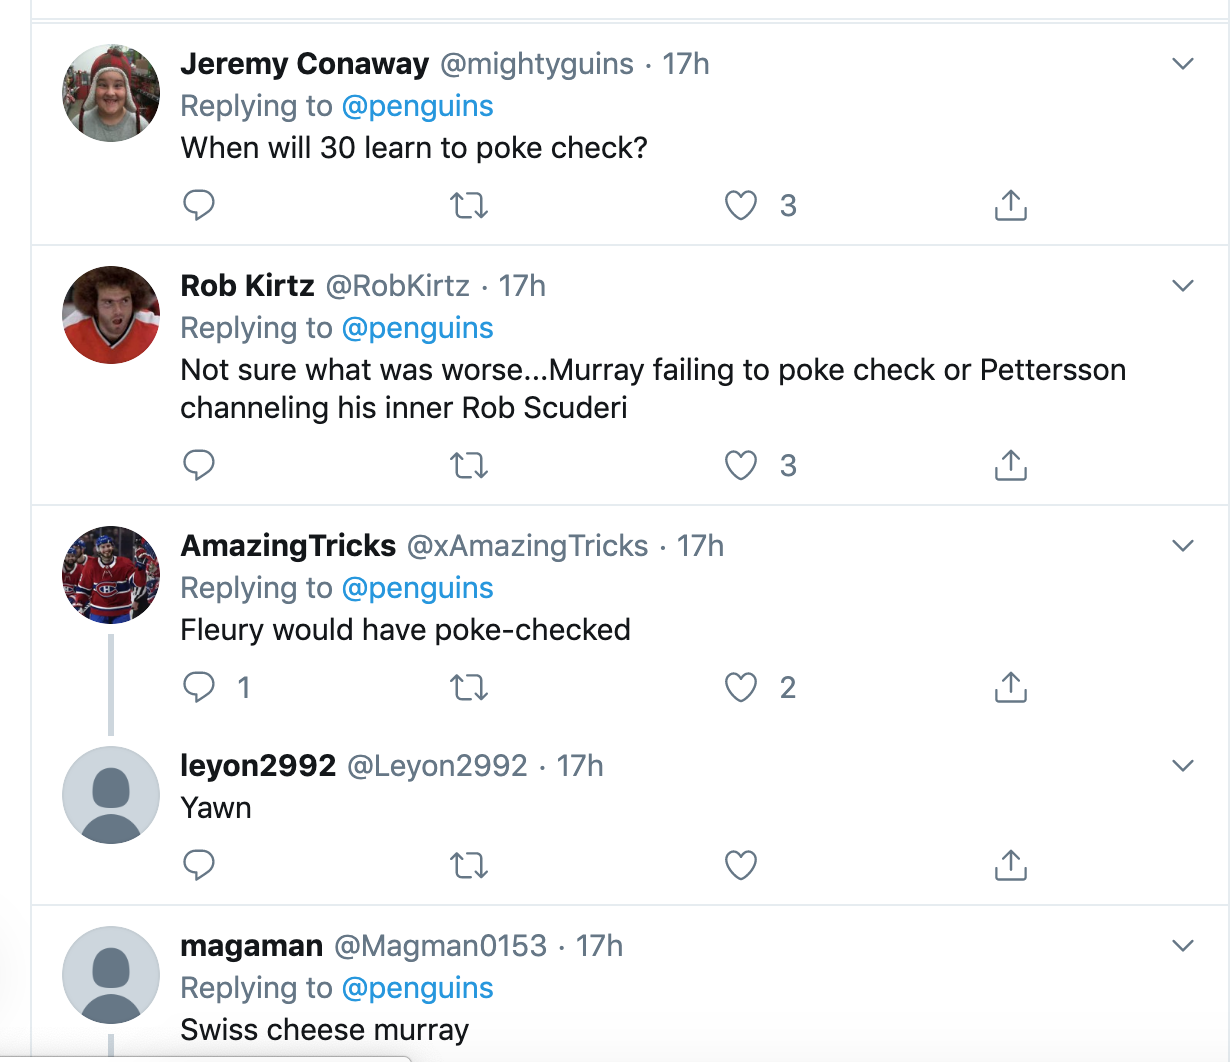Open more options for Jeremy Conaway's tweet
Screen dimensions: 1230x1062
1183,64
